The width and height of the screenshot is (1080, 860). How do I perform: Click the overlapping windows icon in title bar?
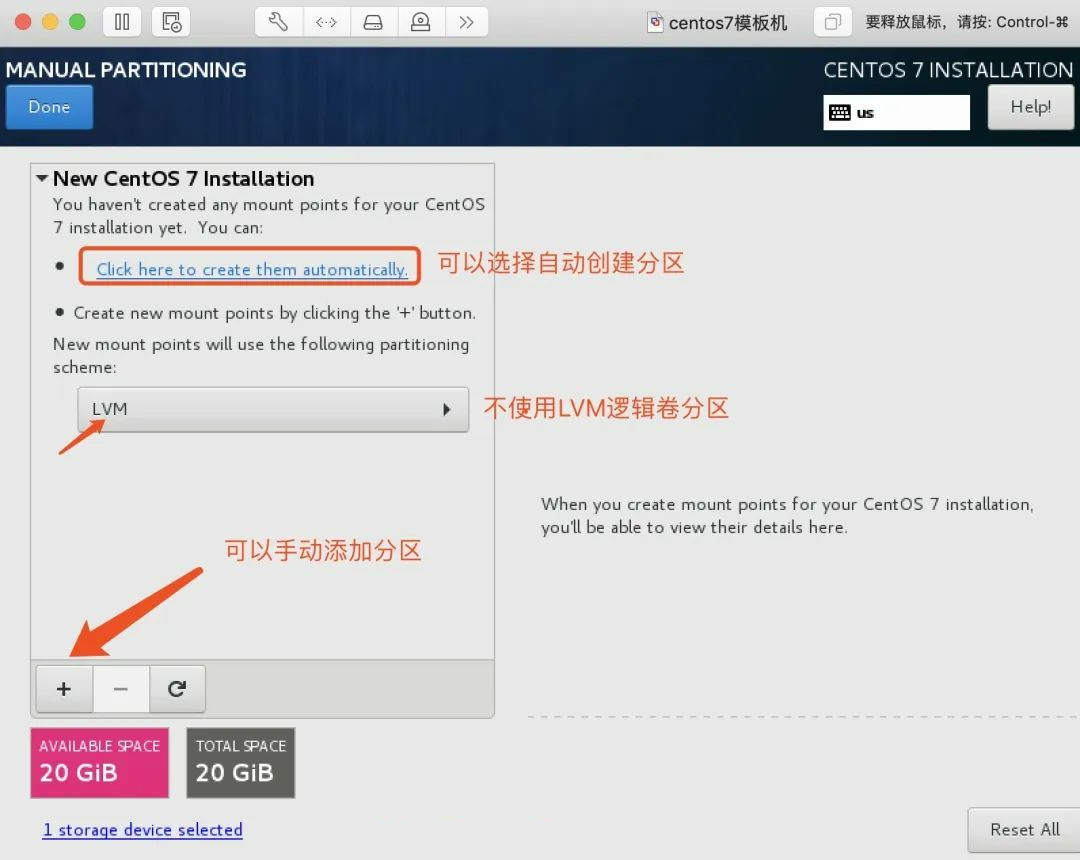pos(833,22)
